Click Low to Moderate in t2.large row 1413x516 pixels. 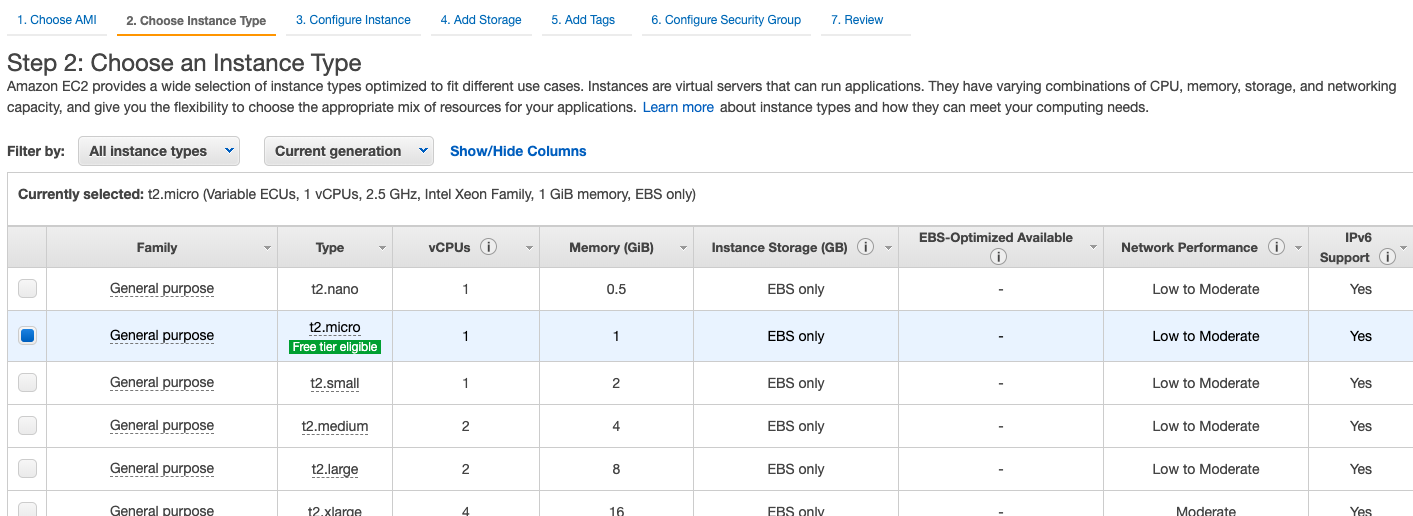click(x=1206, y=469)
